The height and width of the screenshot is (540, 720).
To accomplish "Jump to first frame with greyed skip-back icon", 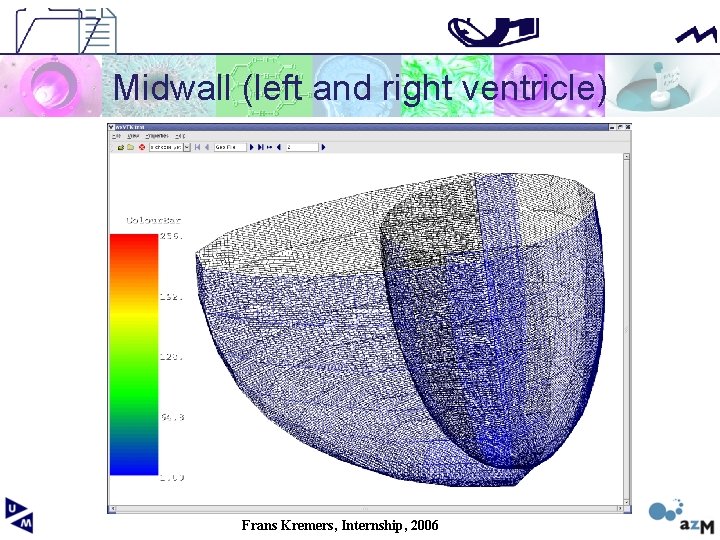I will click(x=197, y=147).
